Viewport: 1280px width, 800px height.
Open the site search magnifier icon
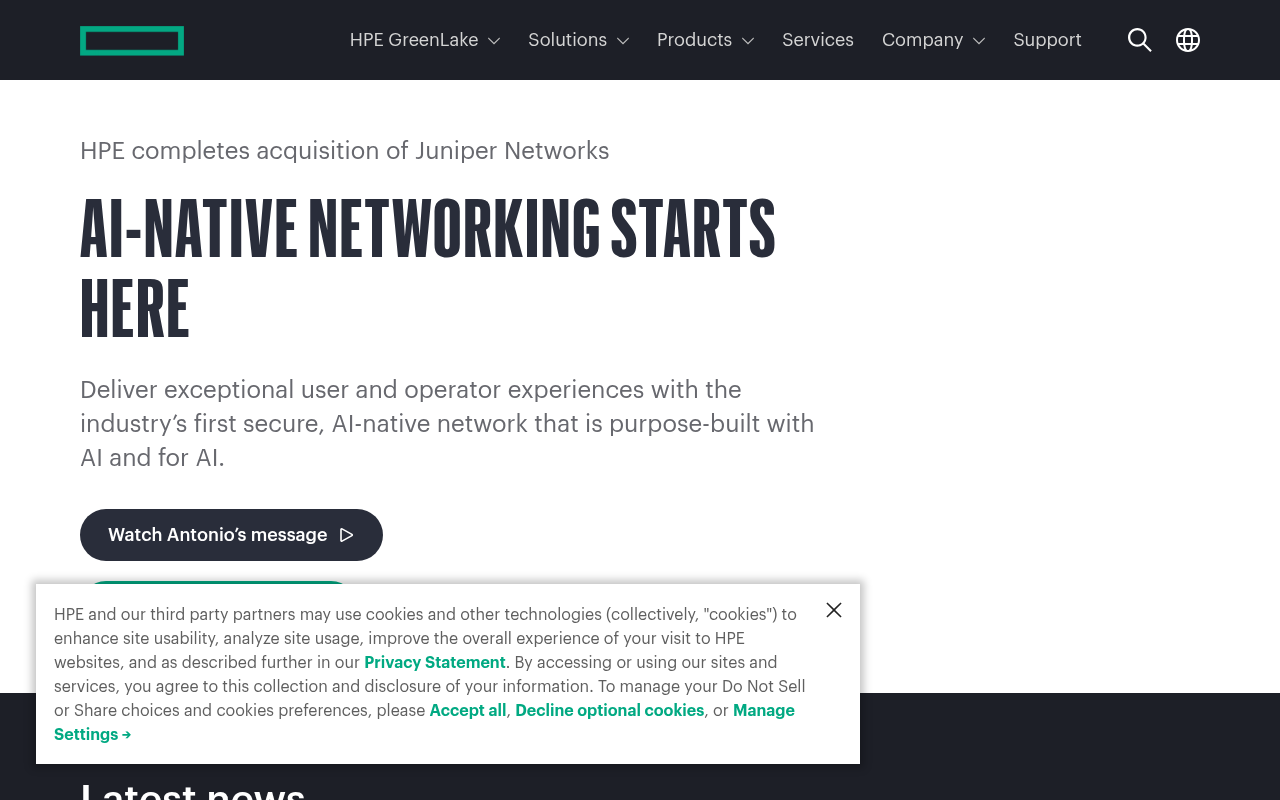[1139, 40]
